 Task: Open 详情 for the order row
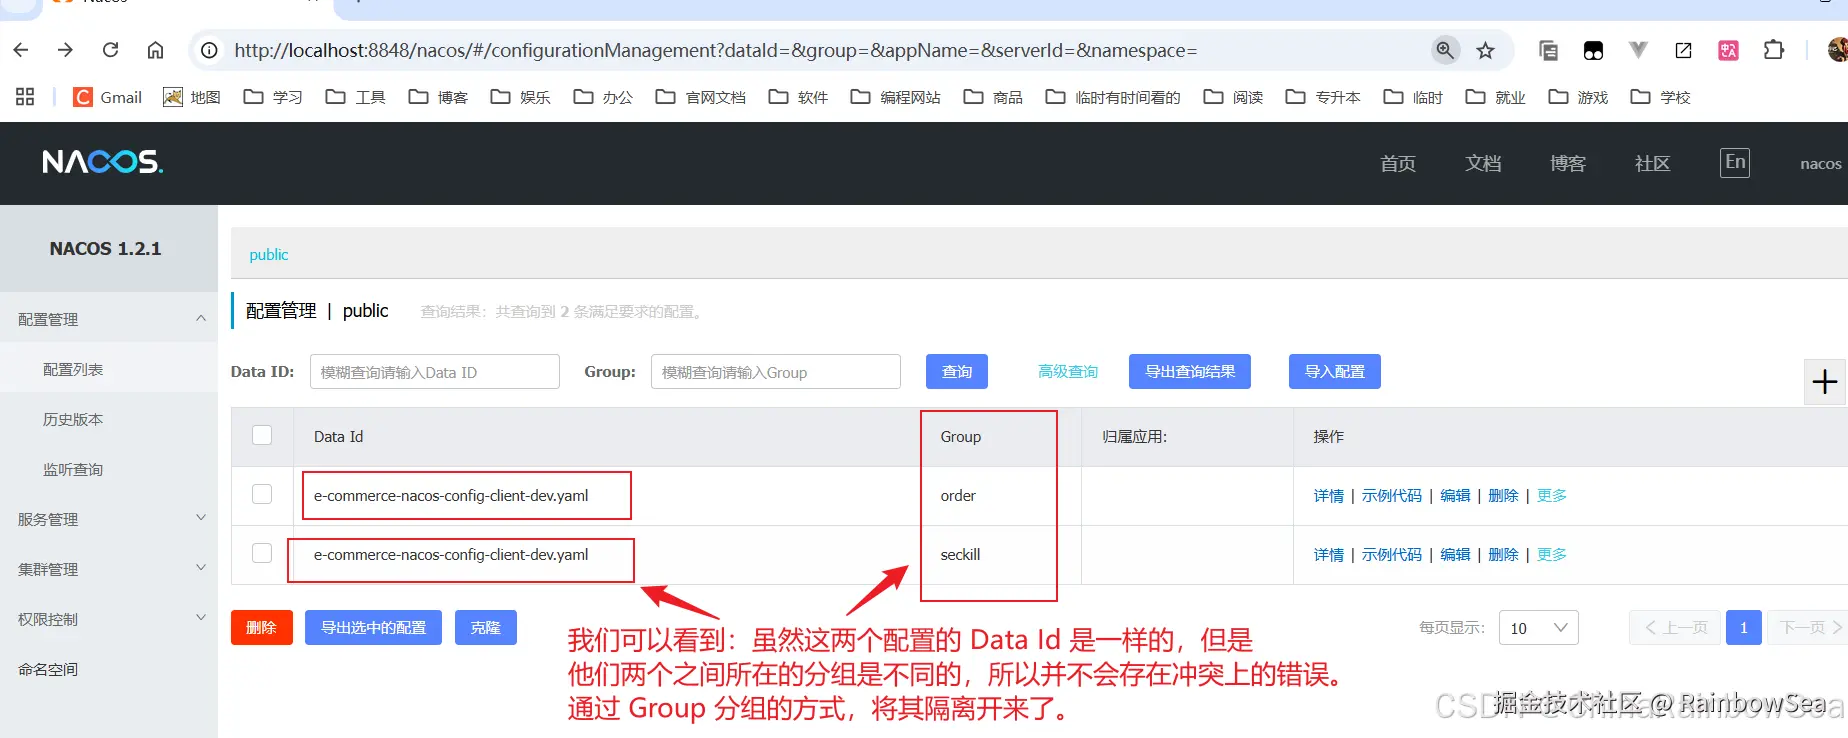[x=1329, y=495]
